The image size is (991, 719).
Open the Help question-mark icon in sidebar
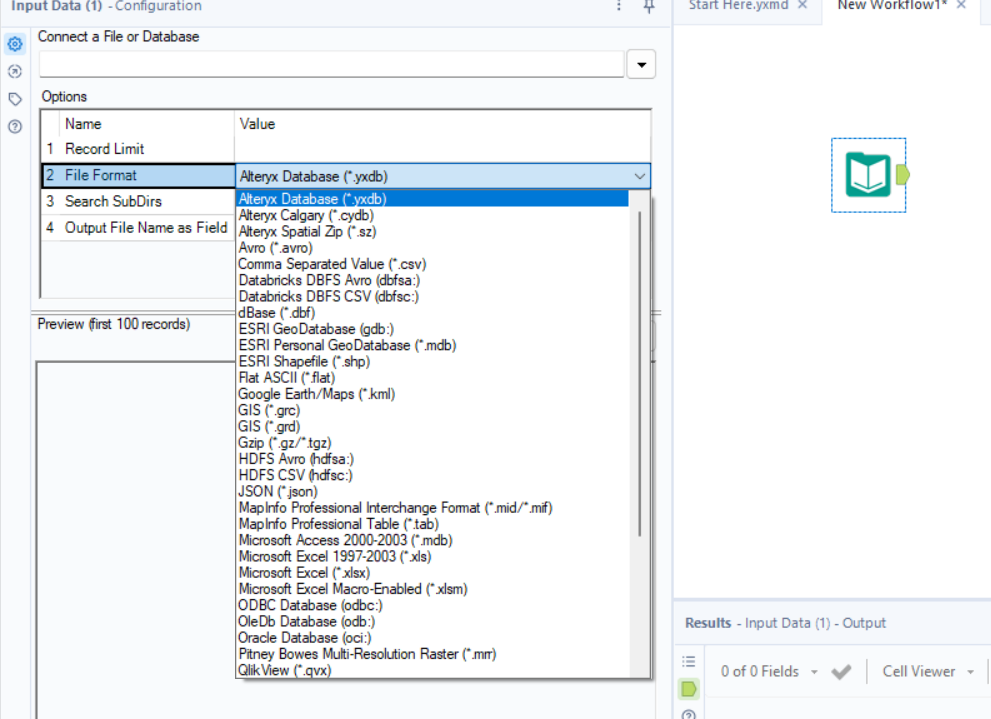click(x=15, y=126)
